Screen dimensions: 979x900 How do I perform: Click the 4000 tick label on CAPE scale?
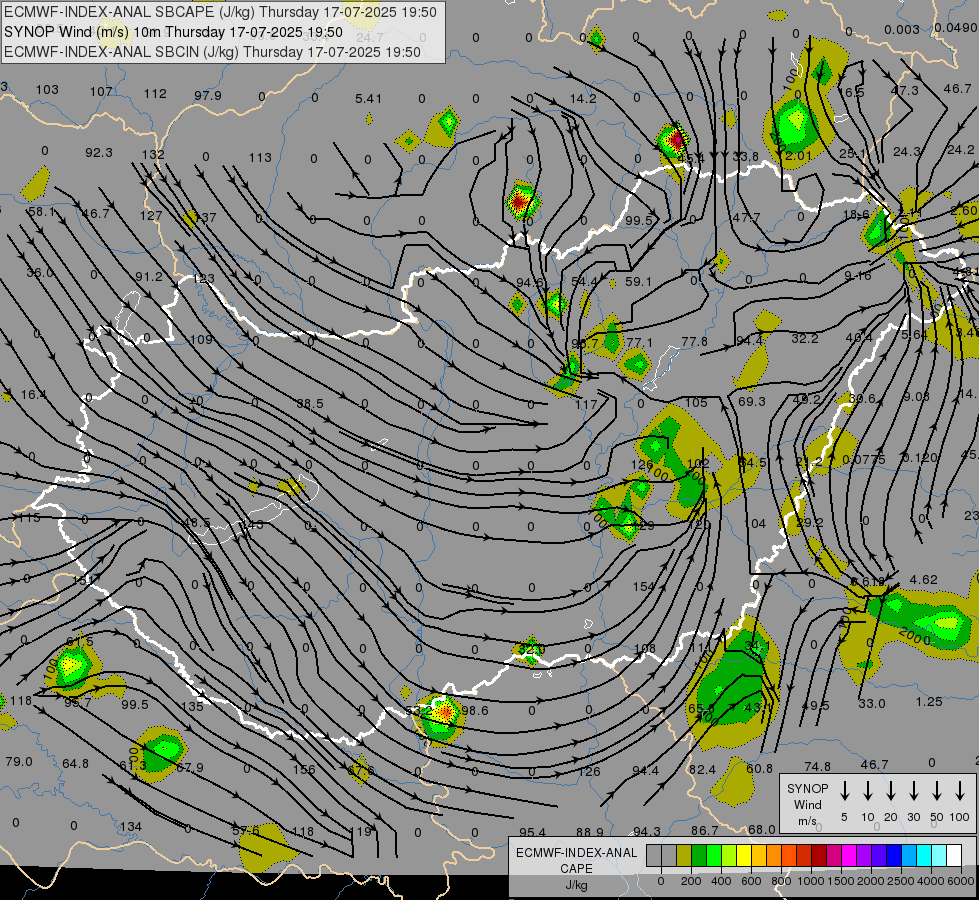(x=930, y=881)
